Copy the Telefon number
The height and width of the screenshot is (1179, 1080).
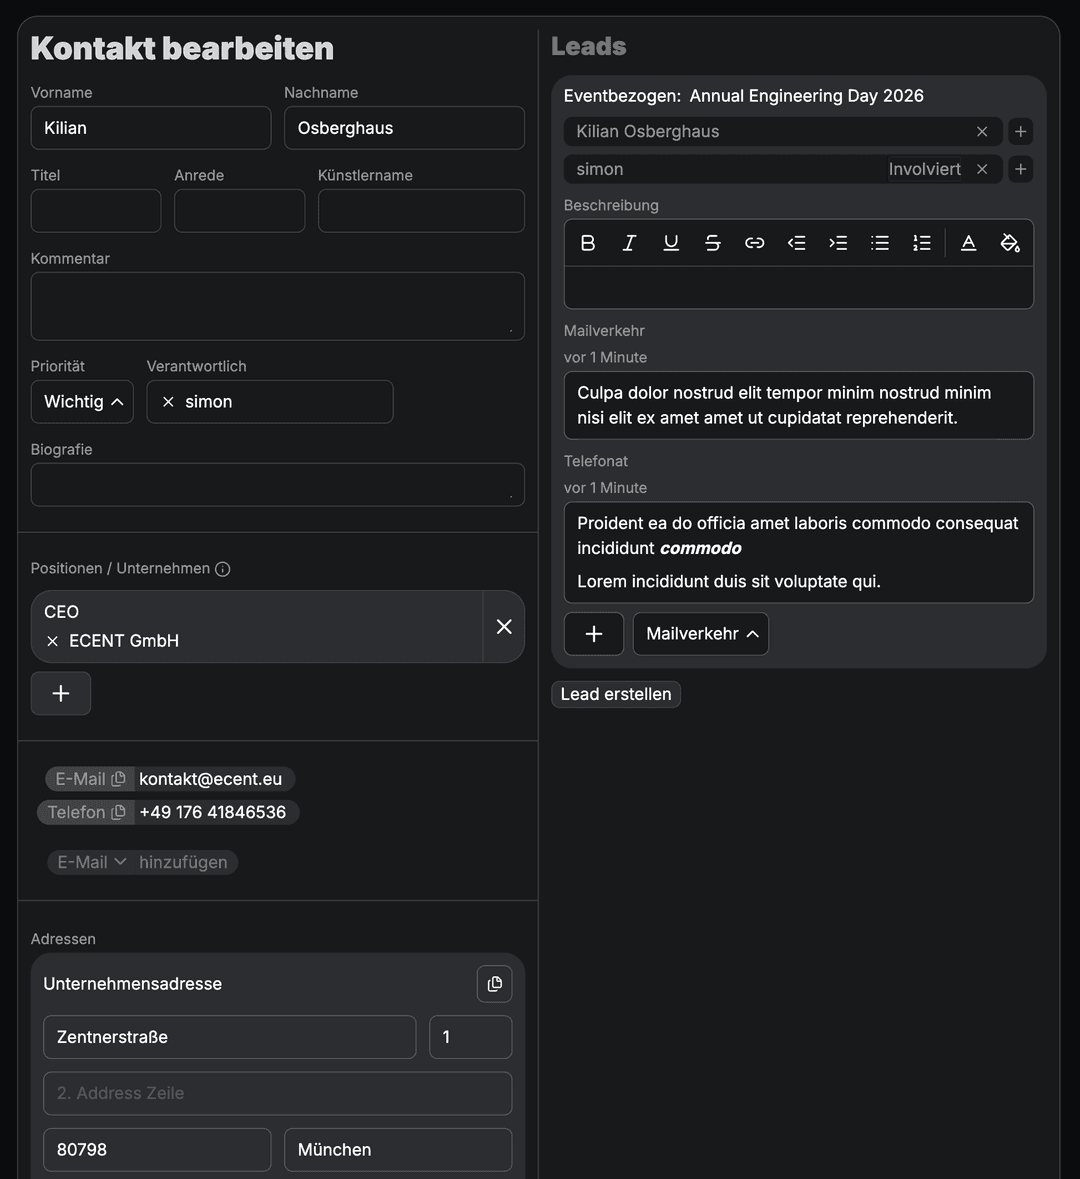coord(119,812)
